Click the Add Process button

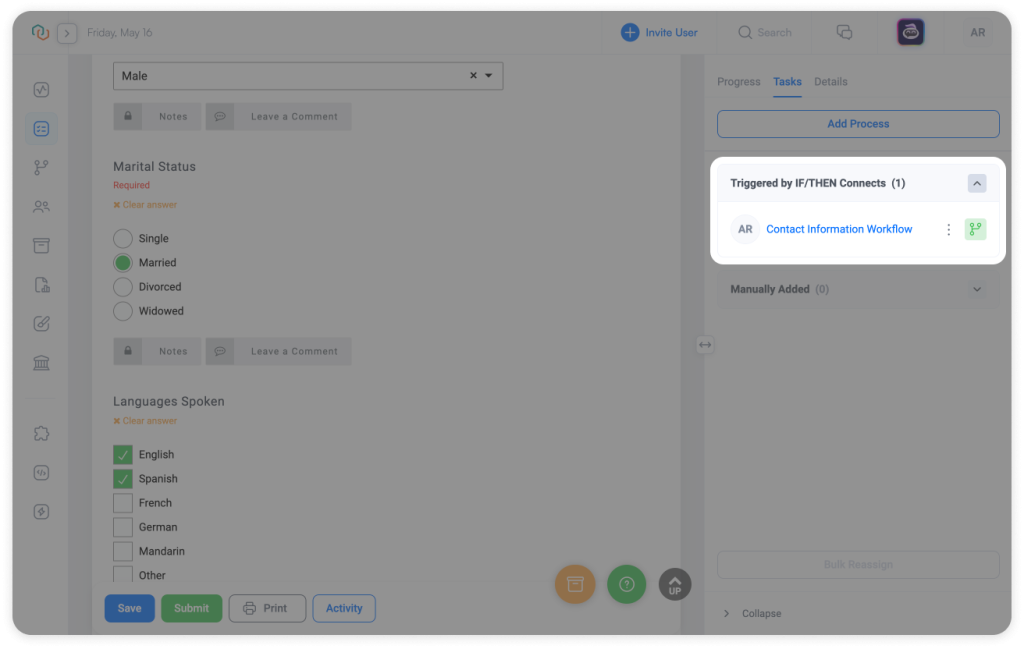pos(858,124)
